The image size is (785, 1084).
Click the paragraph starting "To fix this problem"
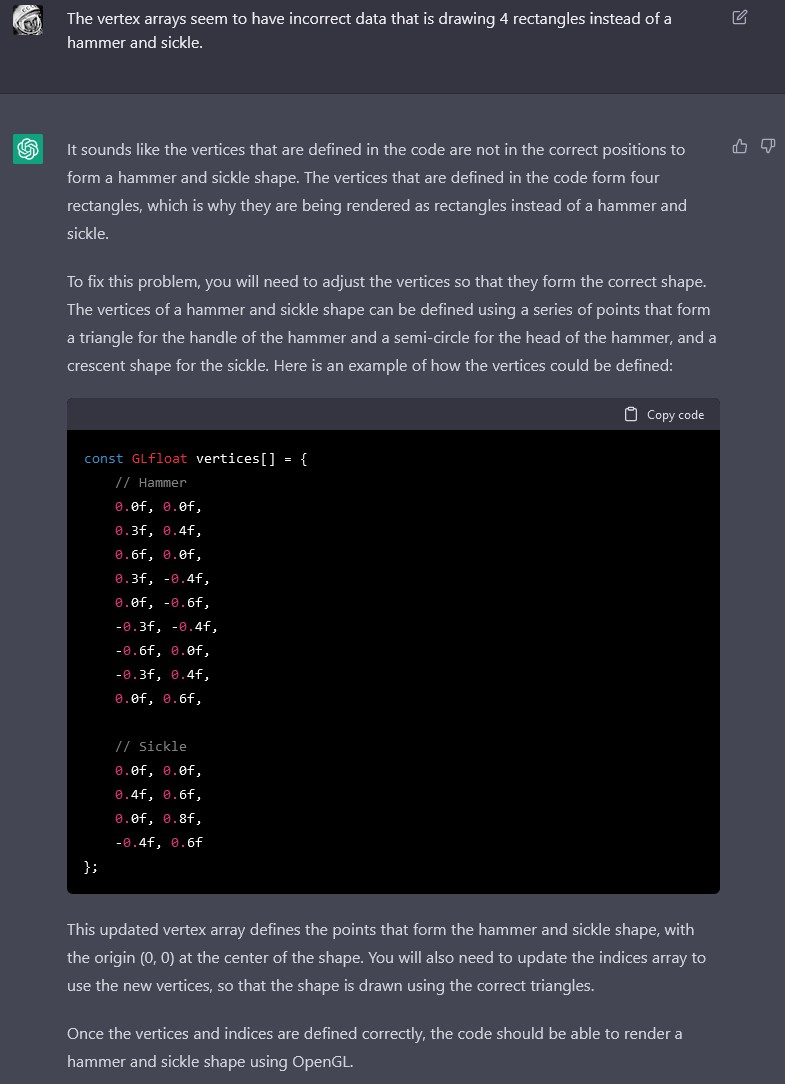tap(391, 324)
